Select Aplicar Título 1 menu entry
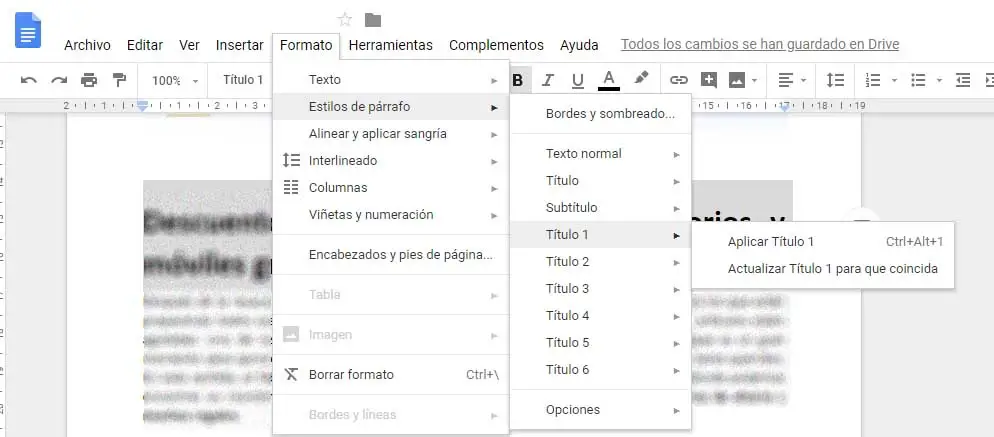 click(771, 241)
